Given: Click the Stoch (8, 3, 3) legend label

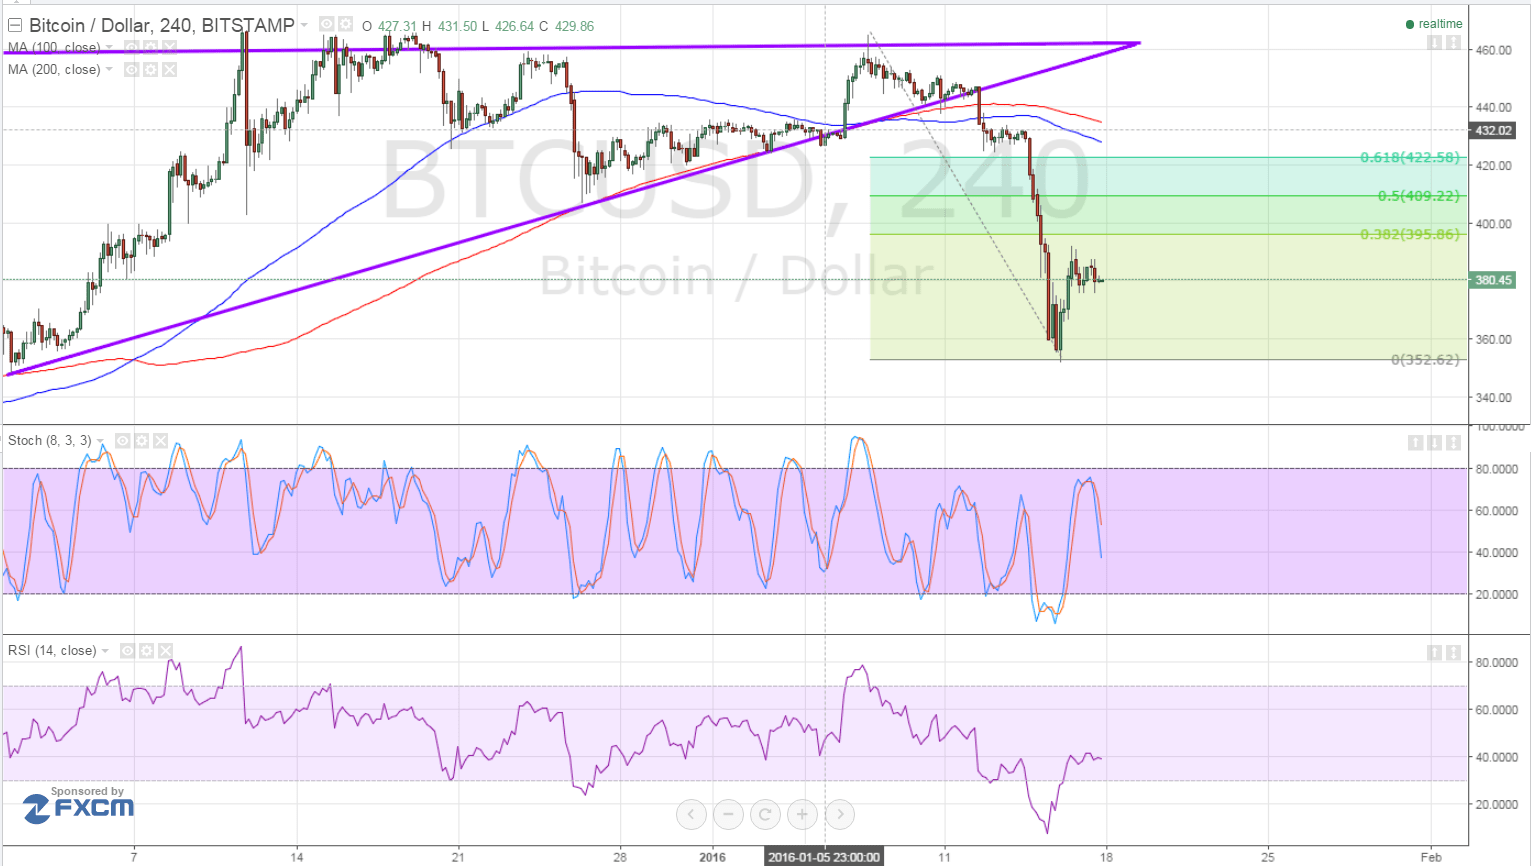Looking at the screenshot, I should pyautogui.click(x=50, y=441).
